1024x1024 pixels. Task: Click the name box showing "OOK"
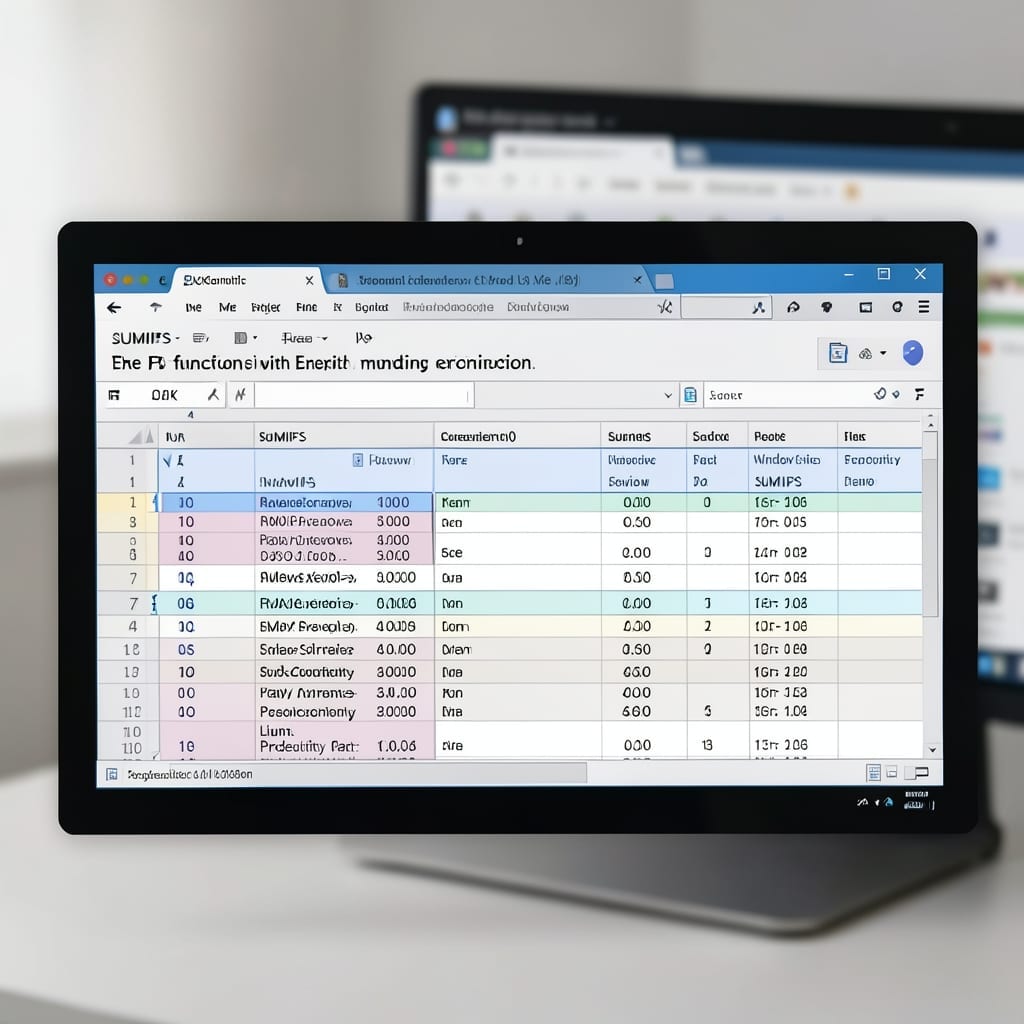click(x=164, y=394)
